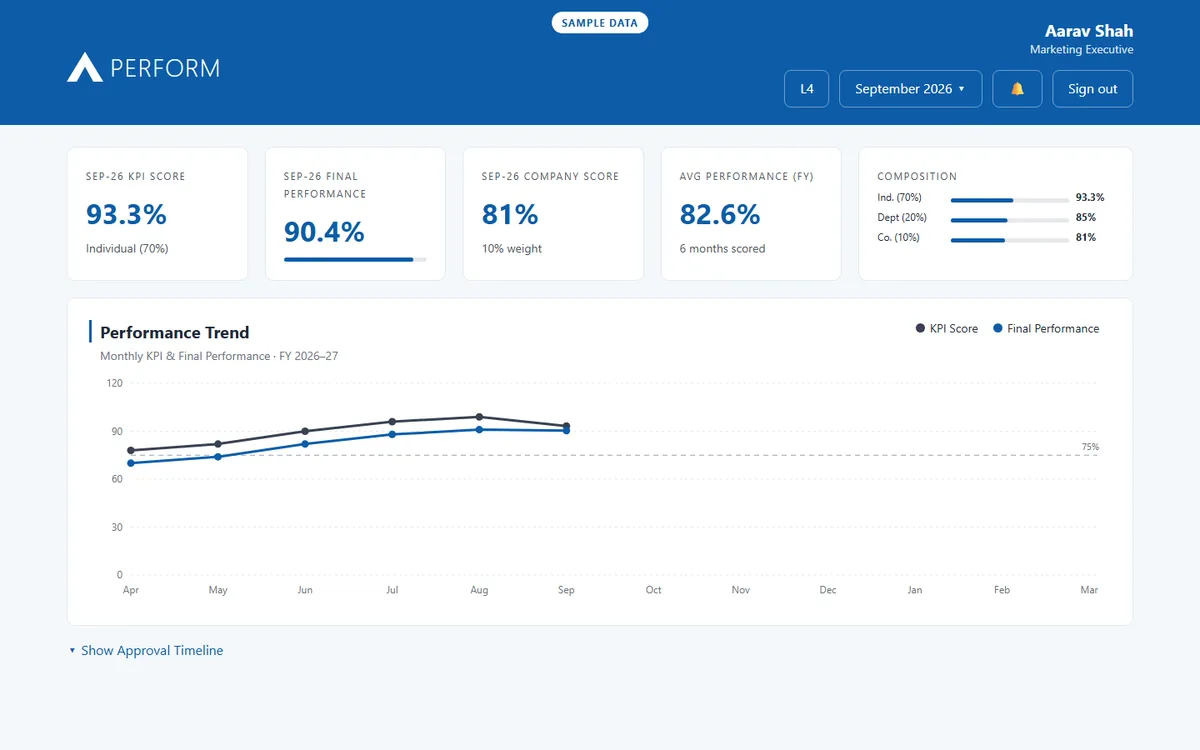Click the L4 level button
The width and height of the screenshot is (1200, 750).
tap(807, 89)
